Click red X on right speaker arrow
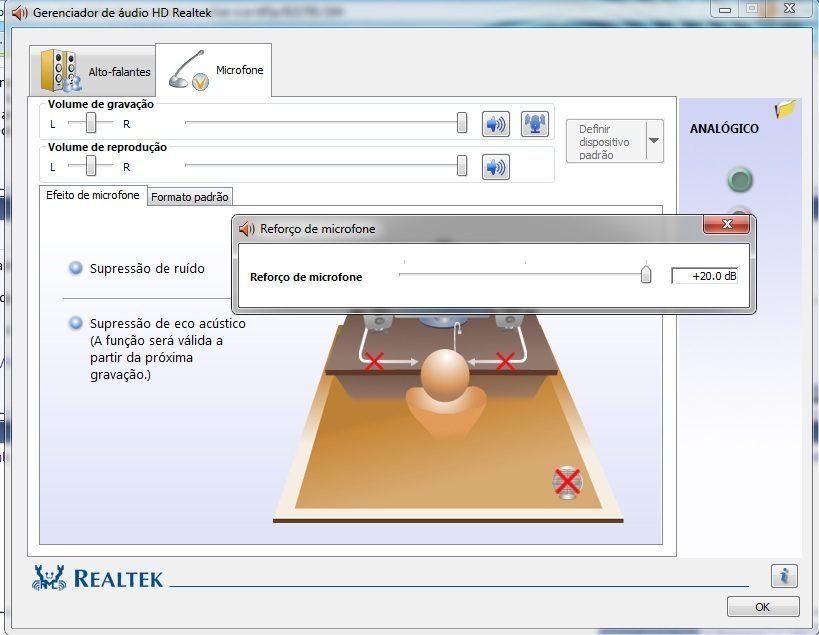Screen dimensions: 819x635 (x=506, y=361)
